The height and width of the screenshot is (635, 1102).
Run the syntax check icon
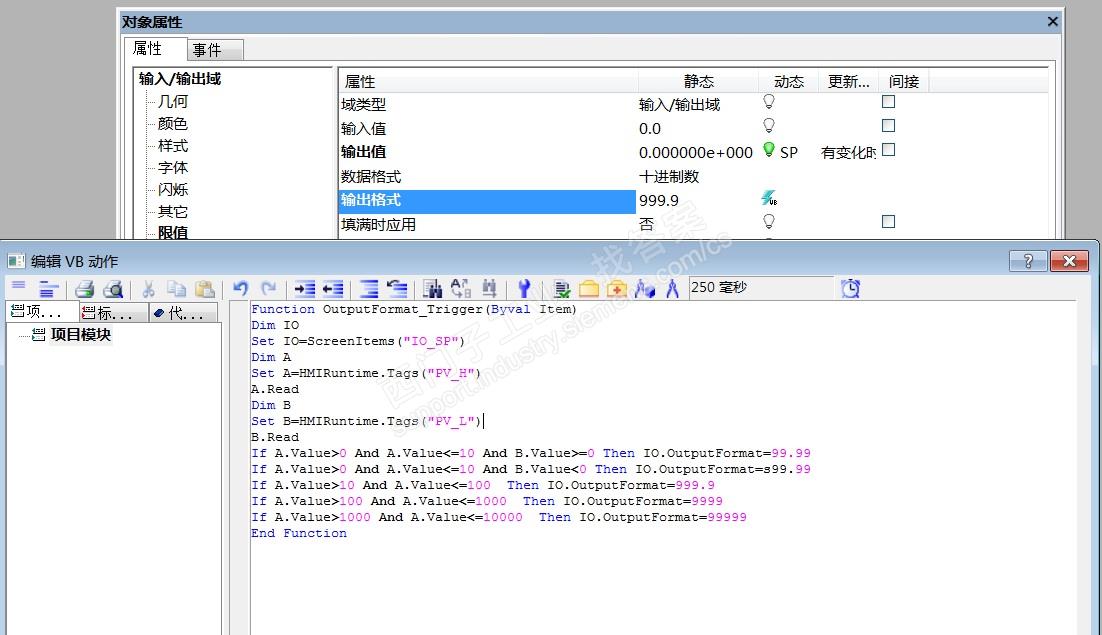(562, 289)
